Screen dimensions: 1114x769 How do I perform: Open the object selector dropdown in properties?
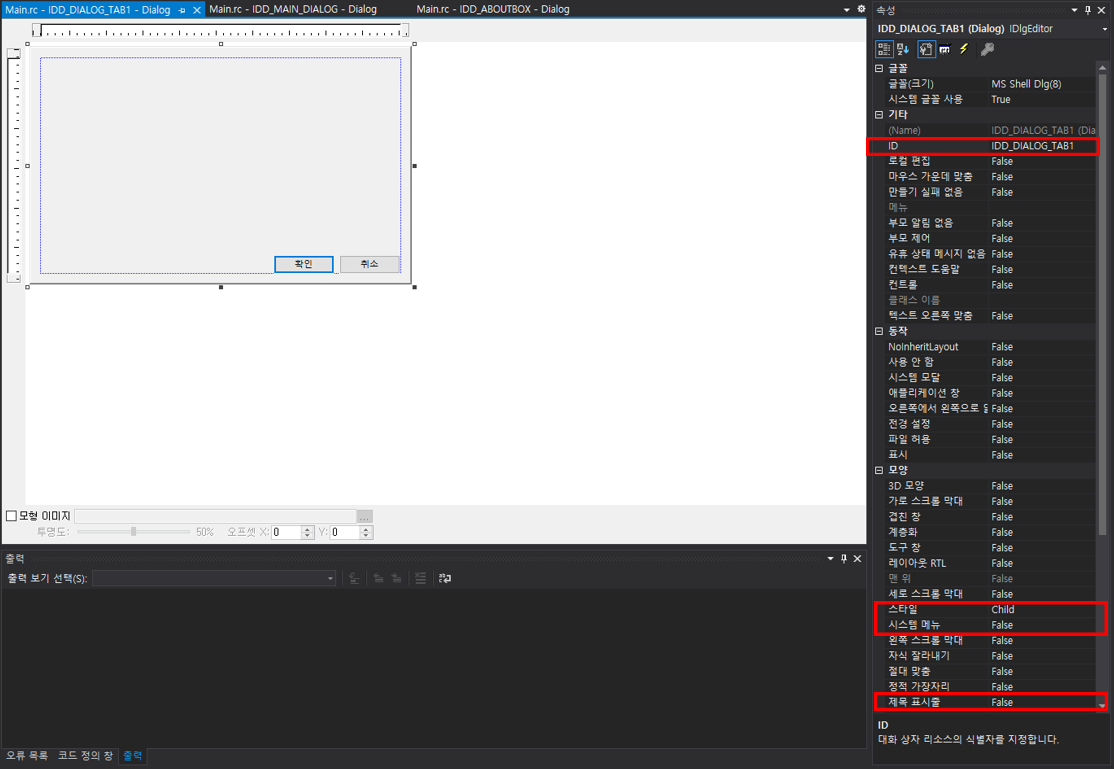pos(1104,29)
